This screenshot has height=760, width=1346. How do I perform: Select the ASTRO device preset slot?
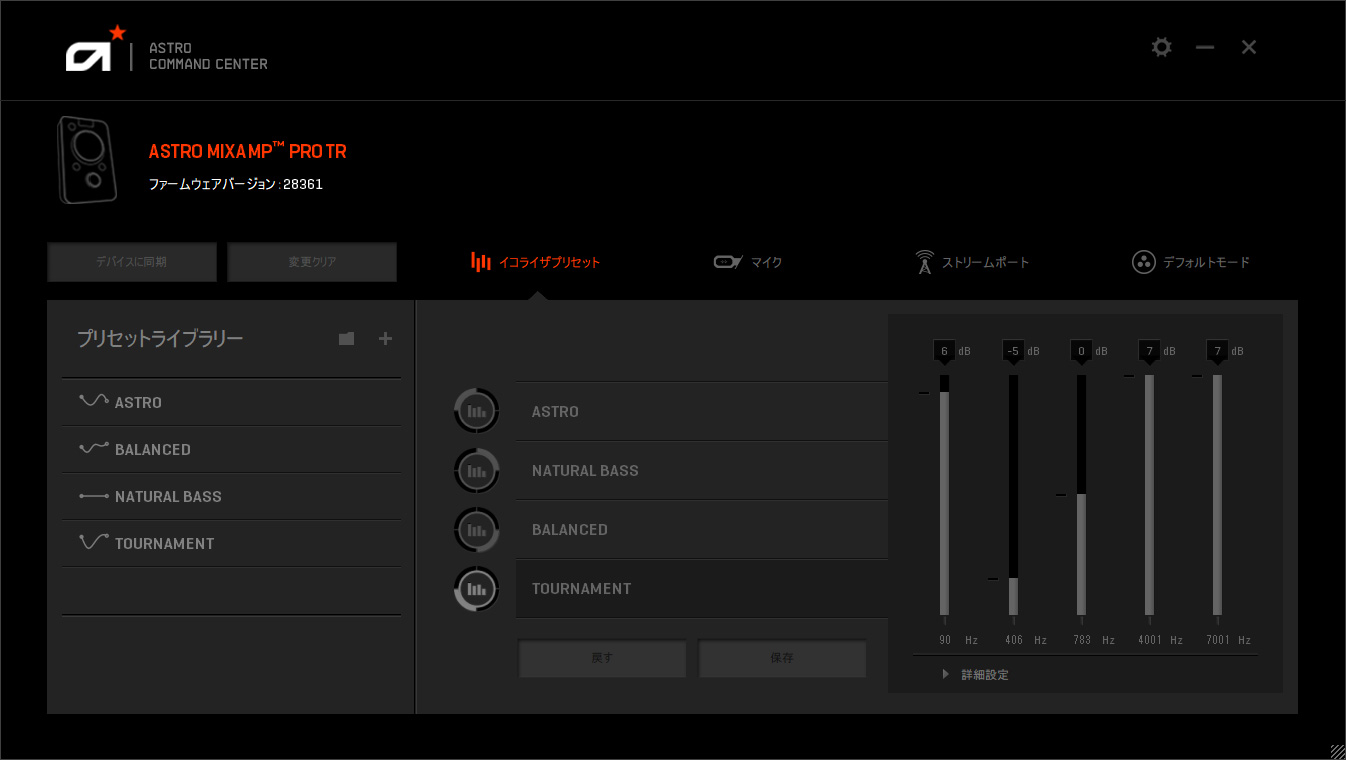coord(702,411)
